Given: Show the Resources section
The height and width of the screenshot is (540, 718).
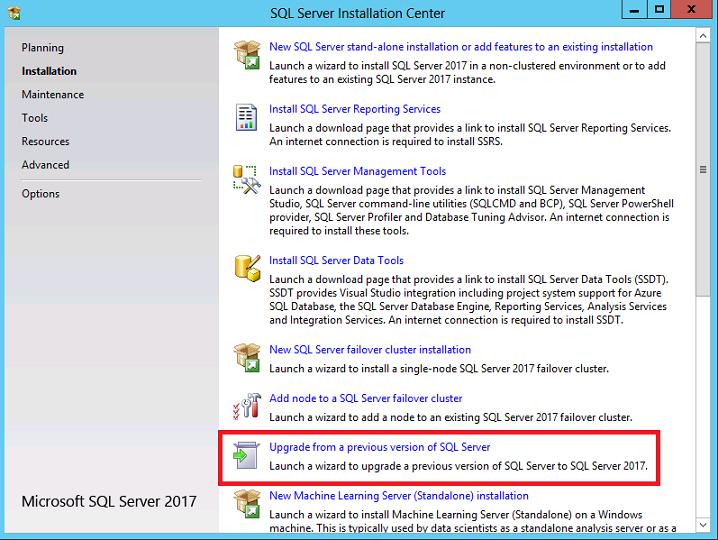Looking at the screenshot, I should [x=45, y=141].
